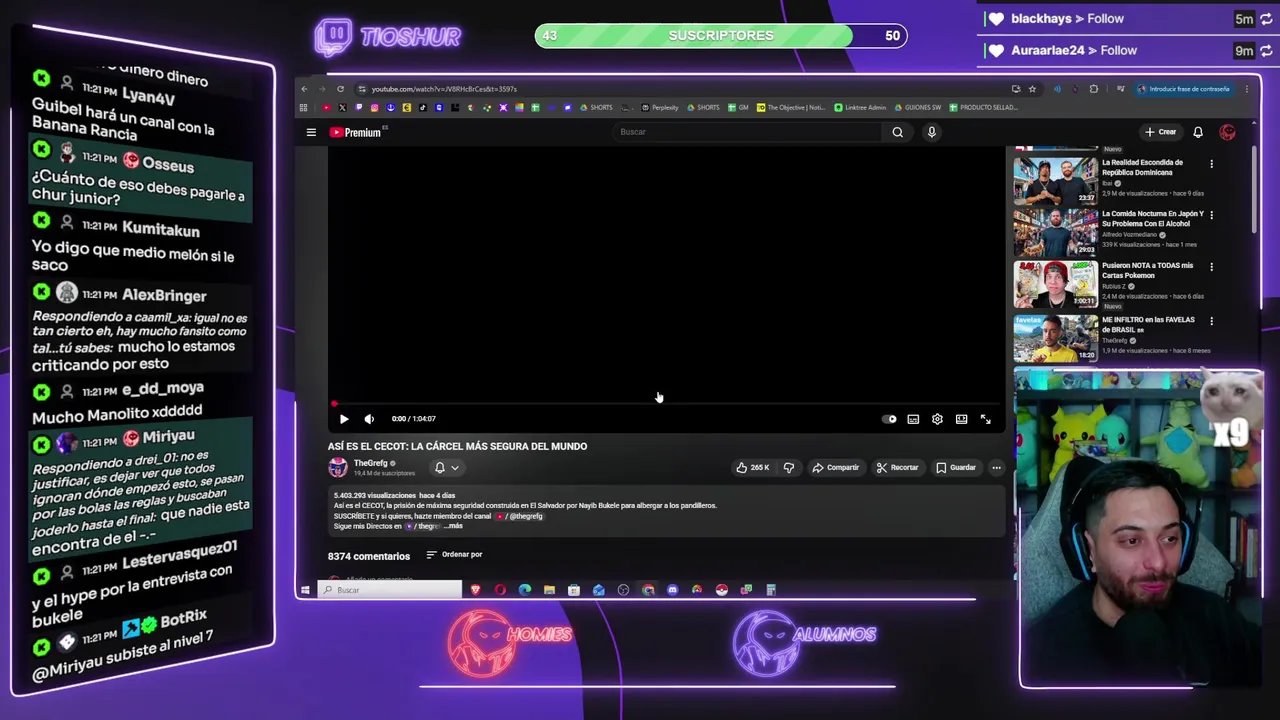Open the Windows Start menu

pyautogui.click(x=305, y=590)
